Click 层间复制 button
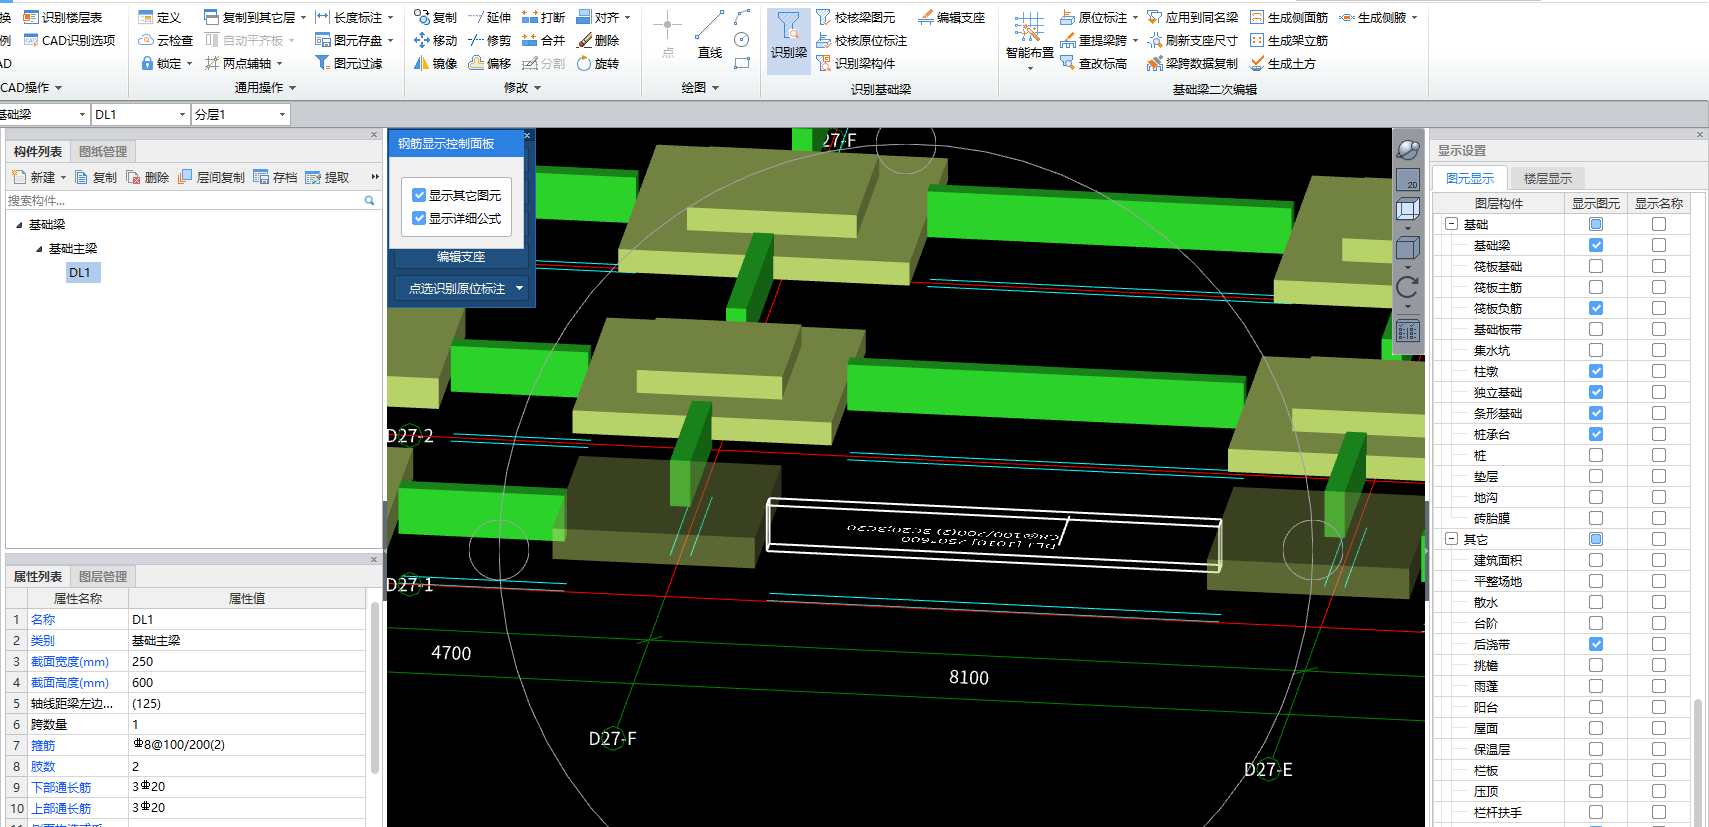This screenshot has width=1709, height=827. (211, 177)
